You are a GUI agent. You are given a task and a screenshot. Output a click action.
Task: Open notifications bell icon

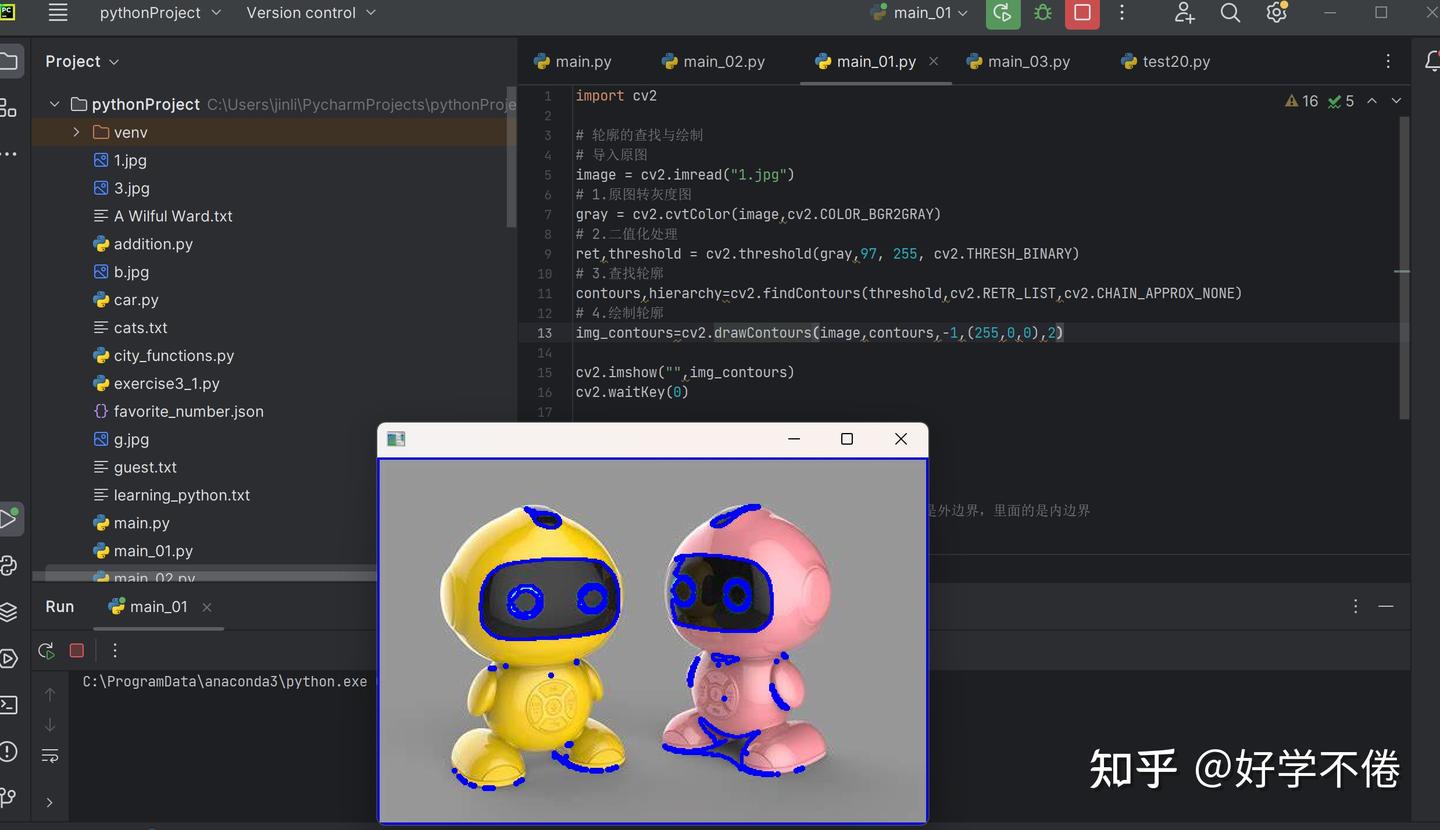coord(1432,61)
